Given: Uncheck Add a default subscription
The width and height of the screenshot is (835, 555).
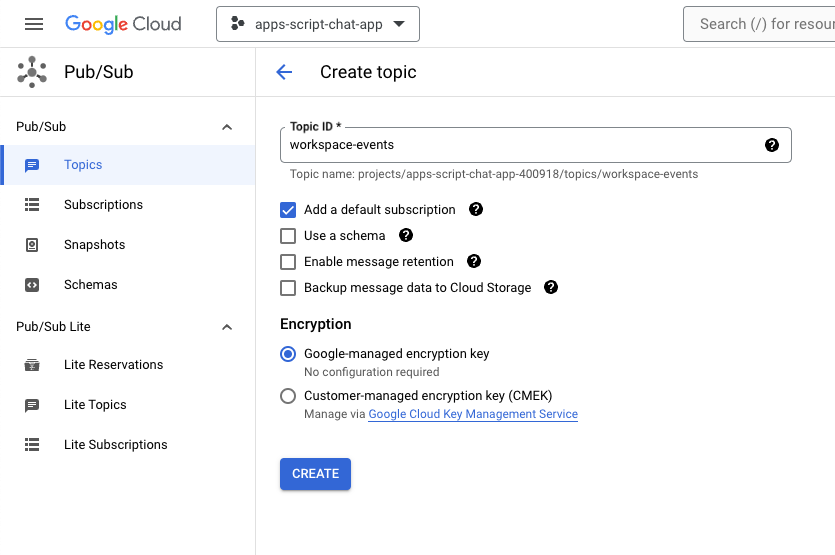Looking at the screenshot, I should (288, 210).
